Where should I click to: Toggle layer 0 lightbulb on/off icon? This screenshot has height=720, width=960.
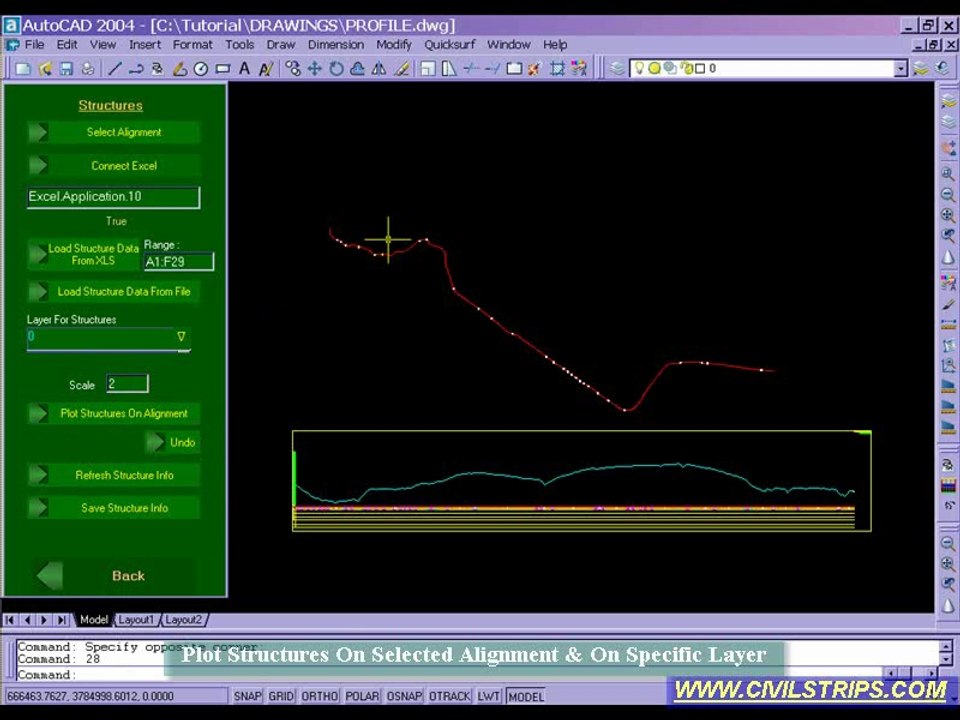(x=639, y=68)
